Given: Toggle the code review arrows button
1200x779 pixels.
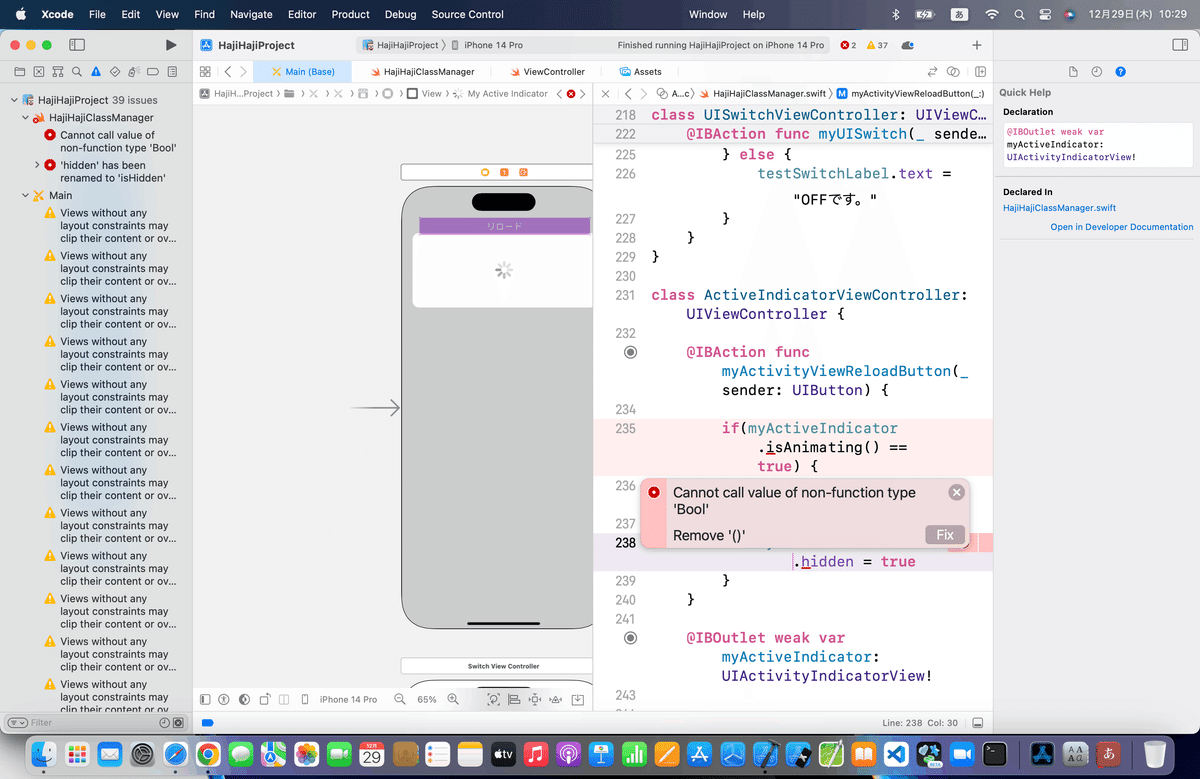Looking at the screenshot, I should 932,72.
